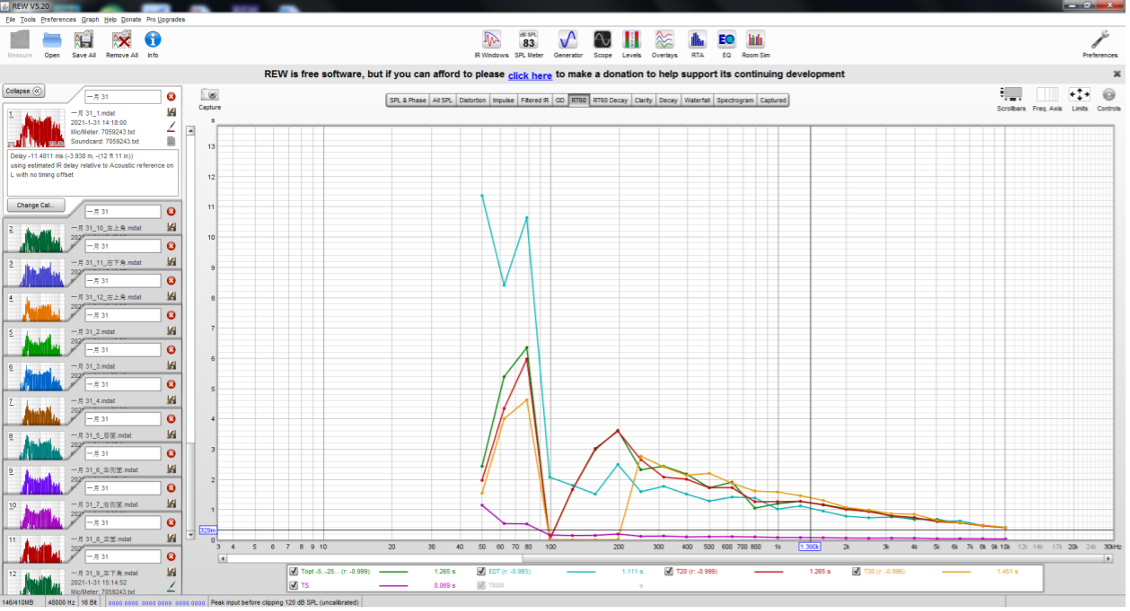This screenshot has width=1130, height=611.
Task: Save measurement 一月 31_11_右下角 disk icon
Action: (172, 262)
